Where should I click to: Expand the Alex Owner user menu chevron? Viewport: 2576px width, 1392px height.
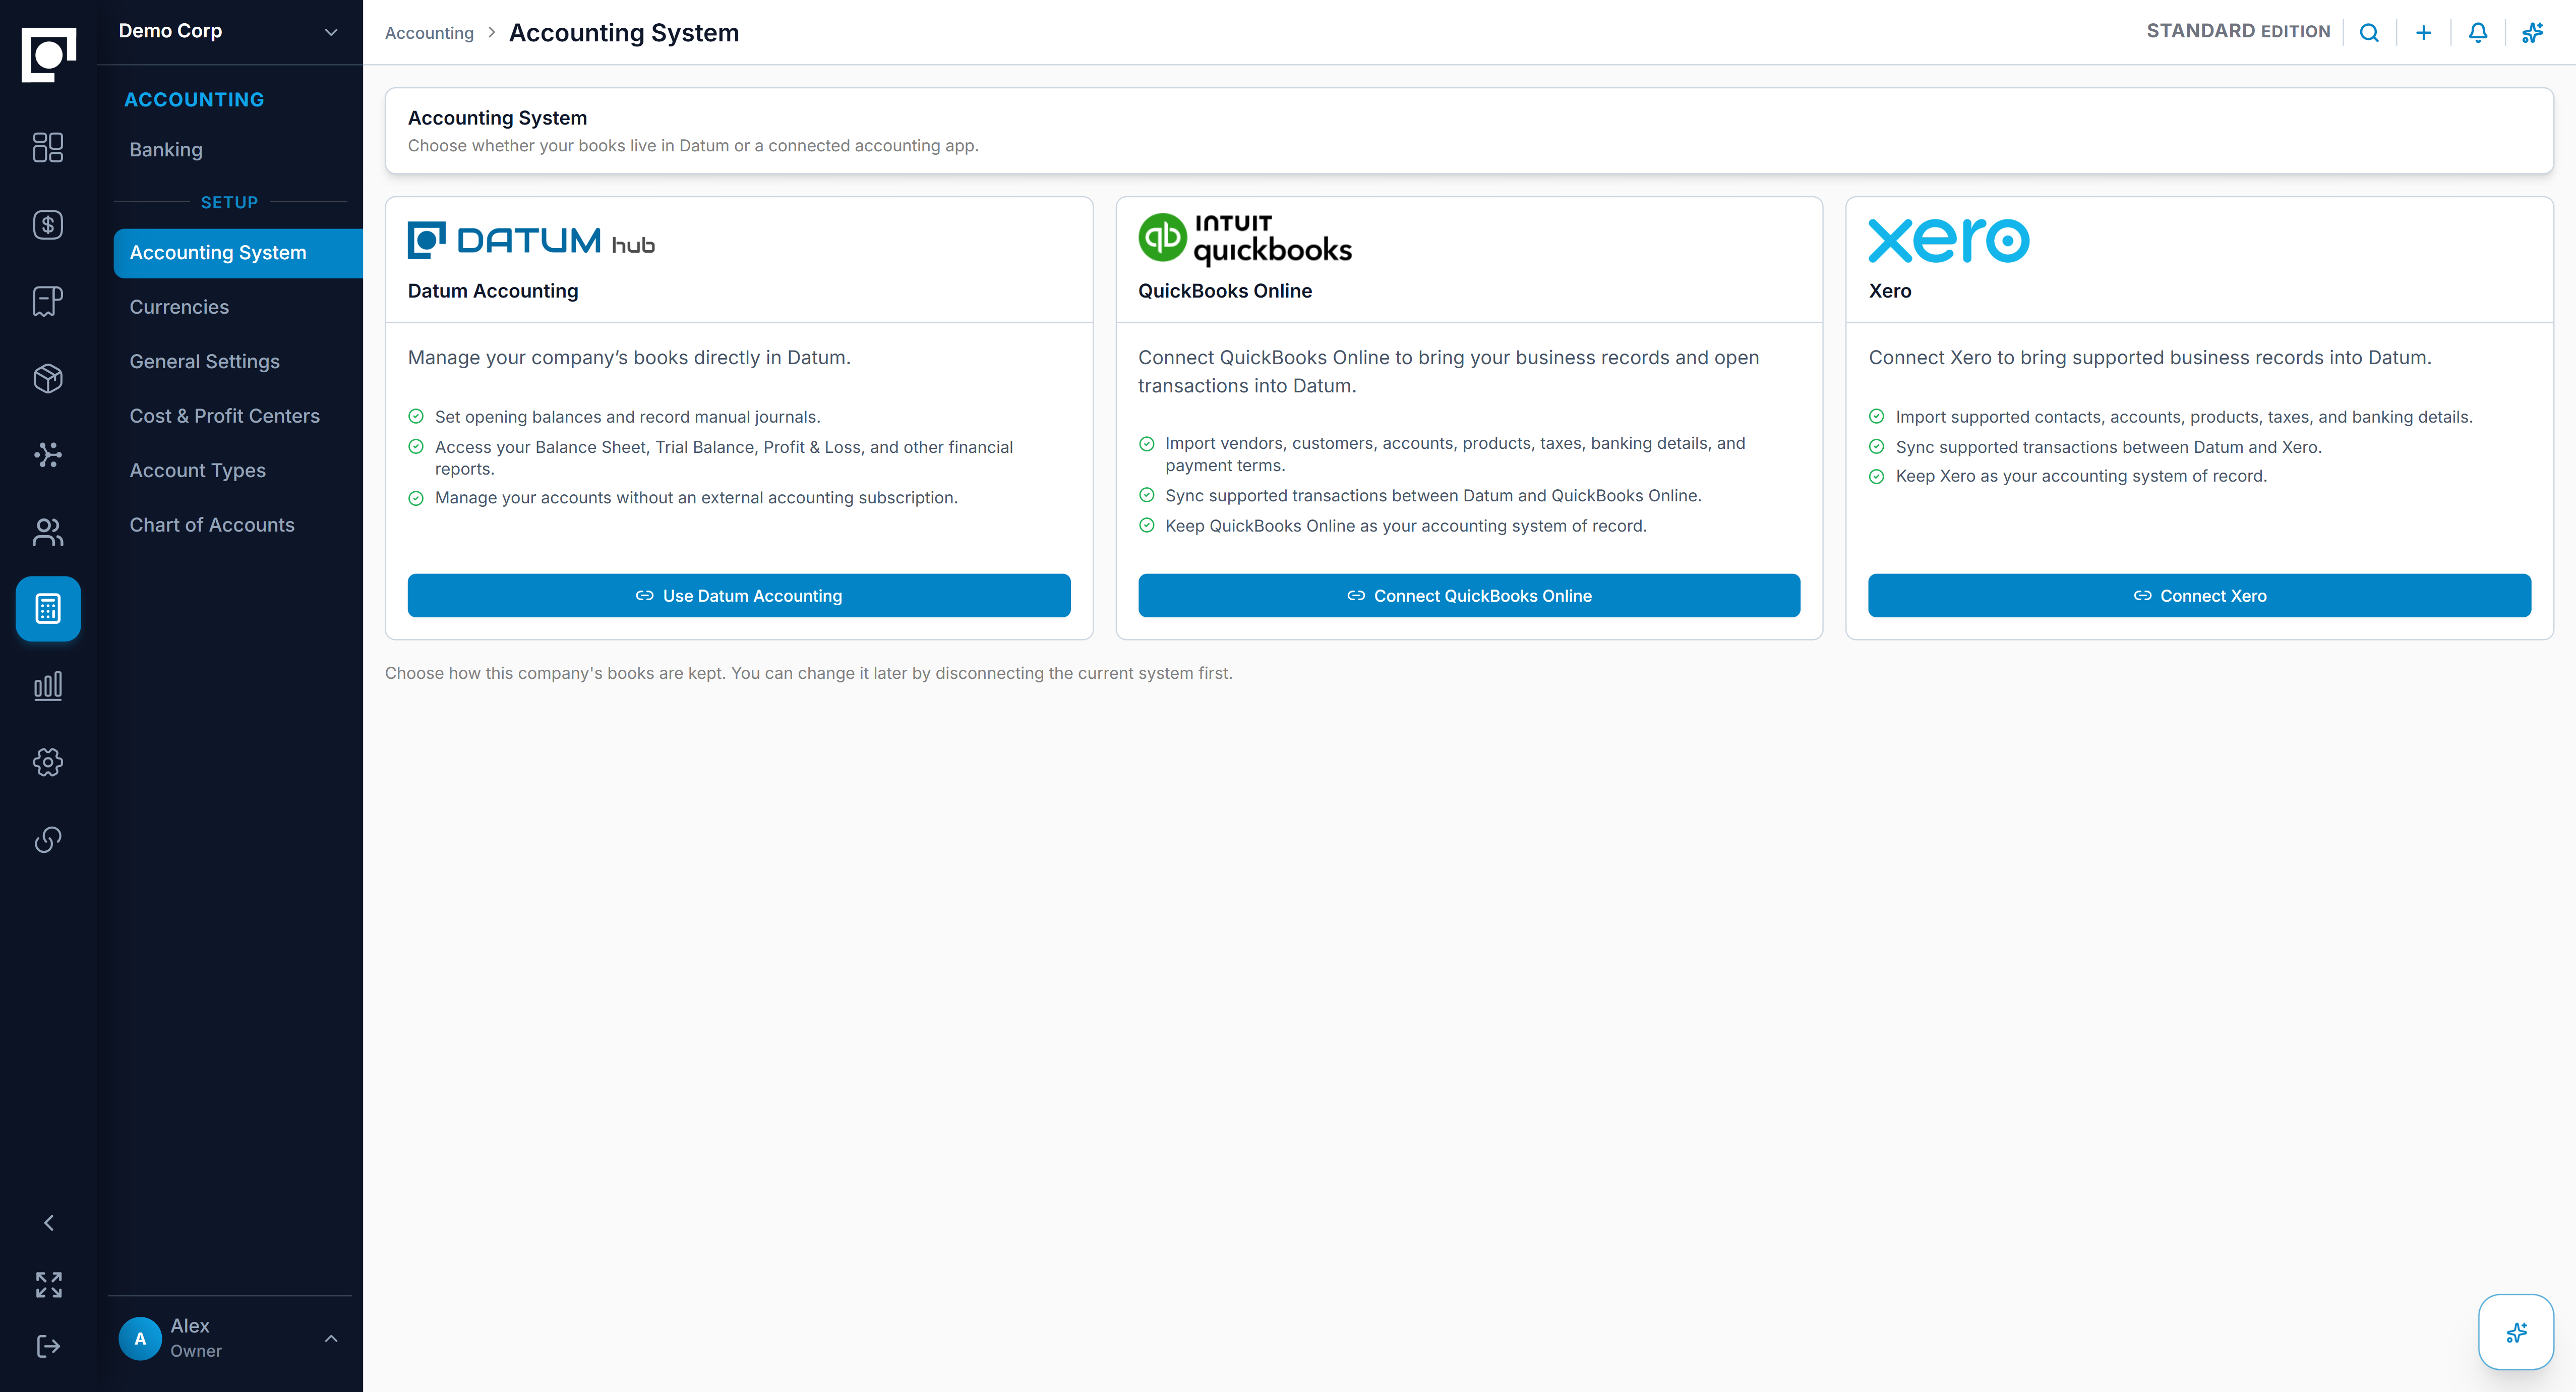331,1338
